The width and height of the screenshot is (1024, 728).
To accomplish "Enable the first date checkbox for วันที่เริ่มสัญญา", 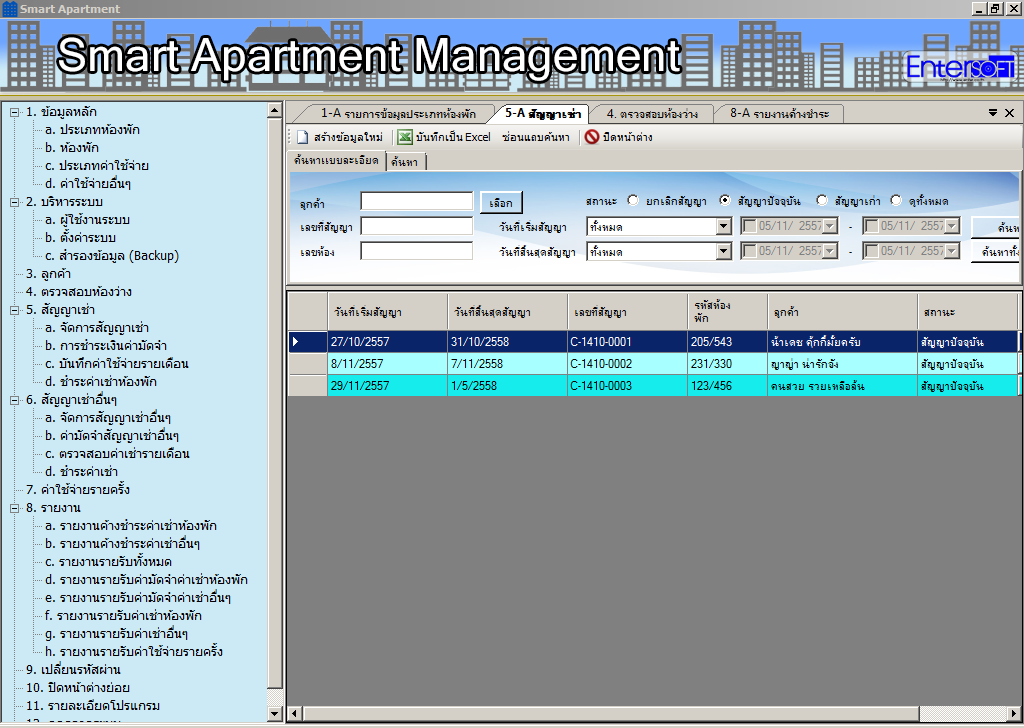I will (x=750, y=226).
